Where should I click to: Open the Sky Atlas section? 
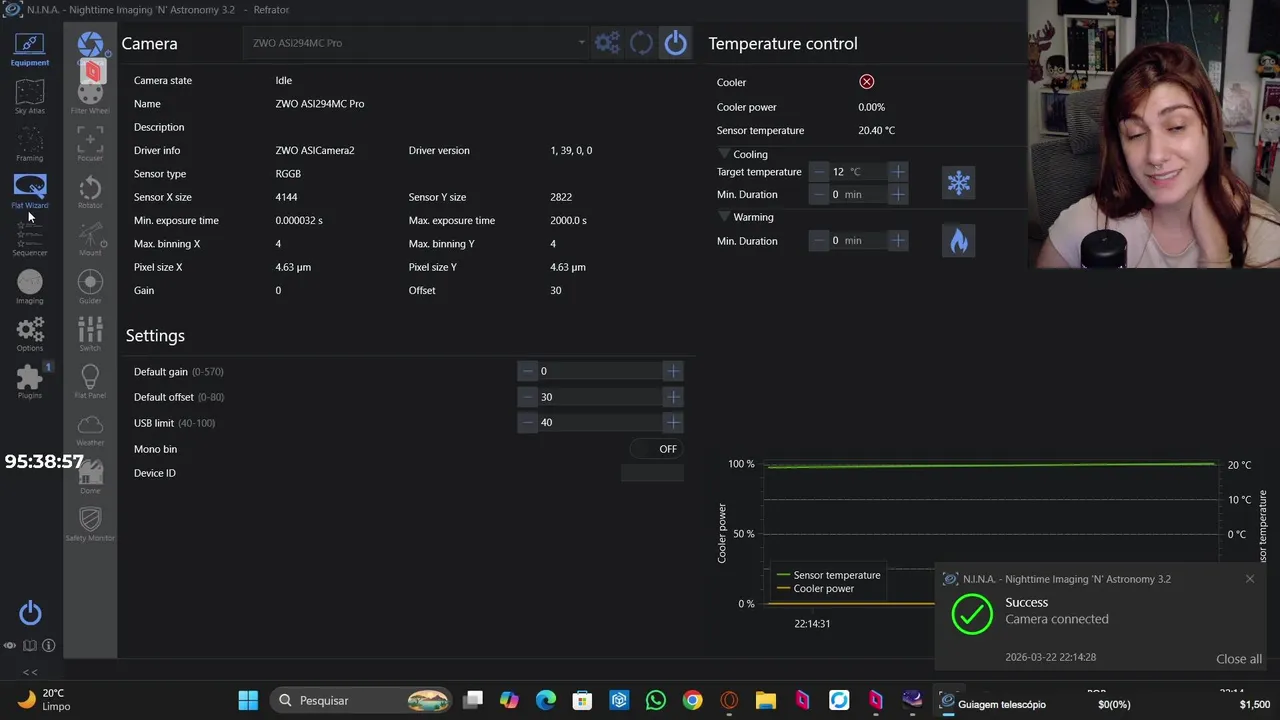point(30,97)
